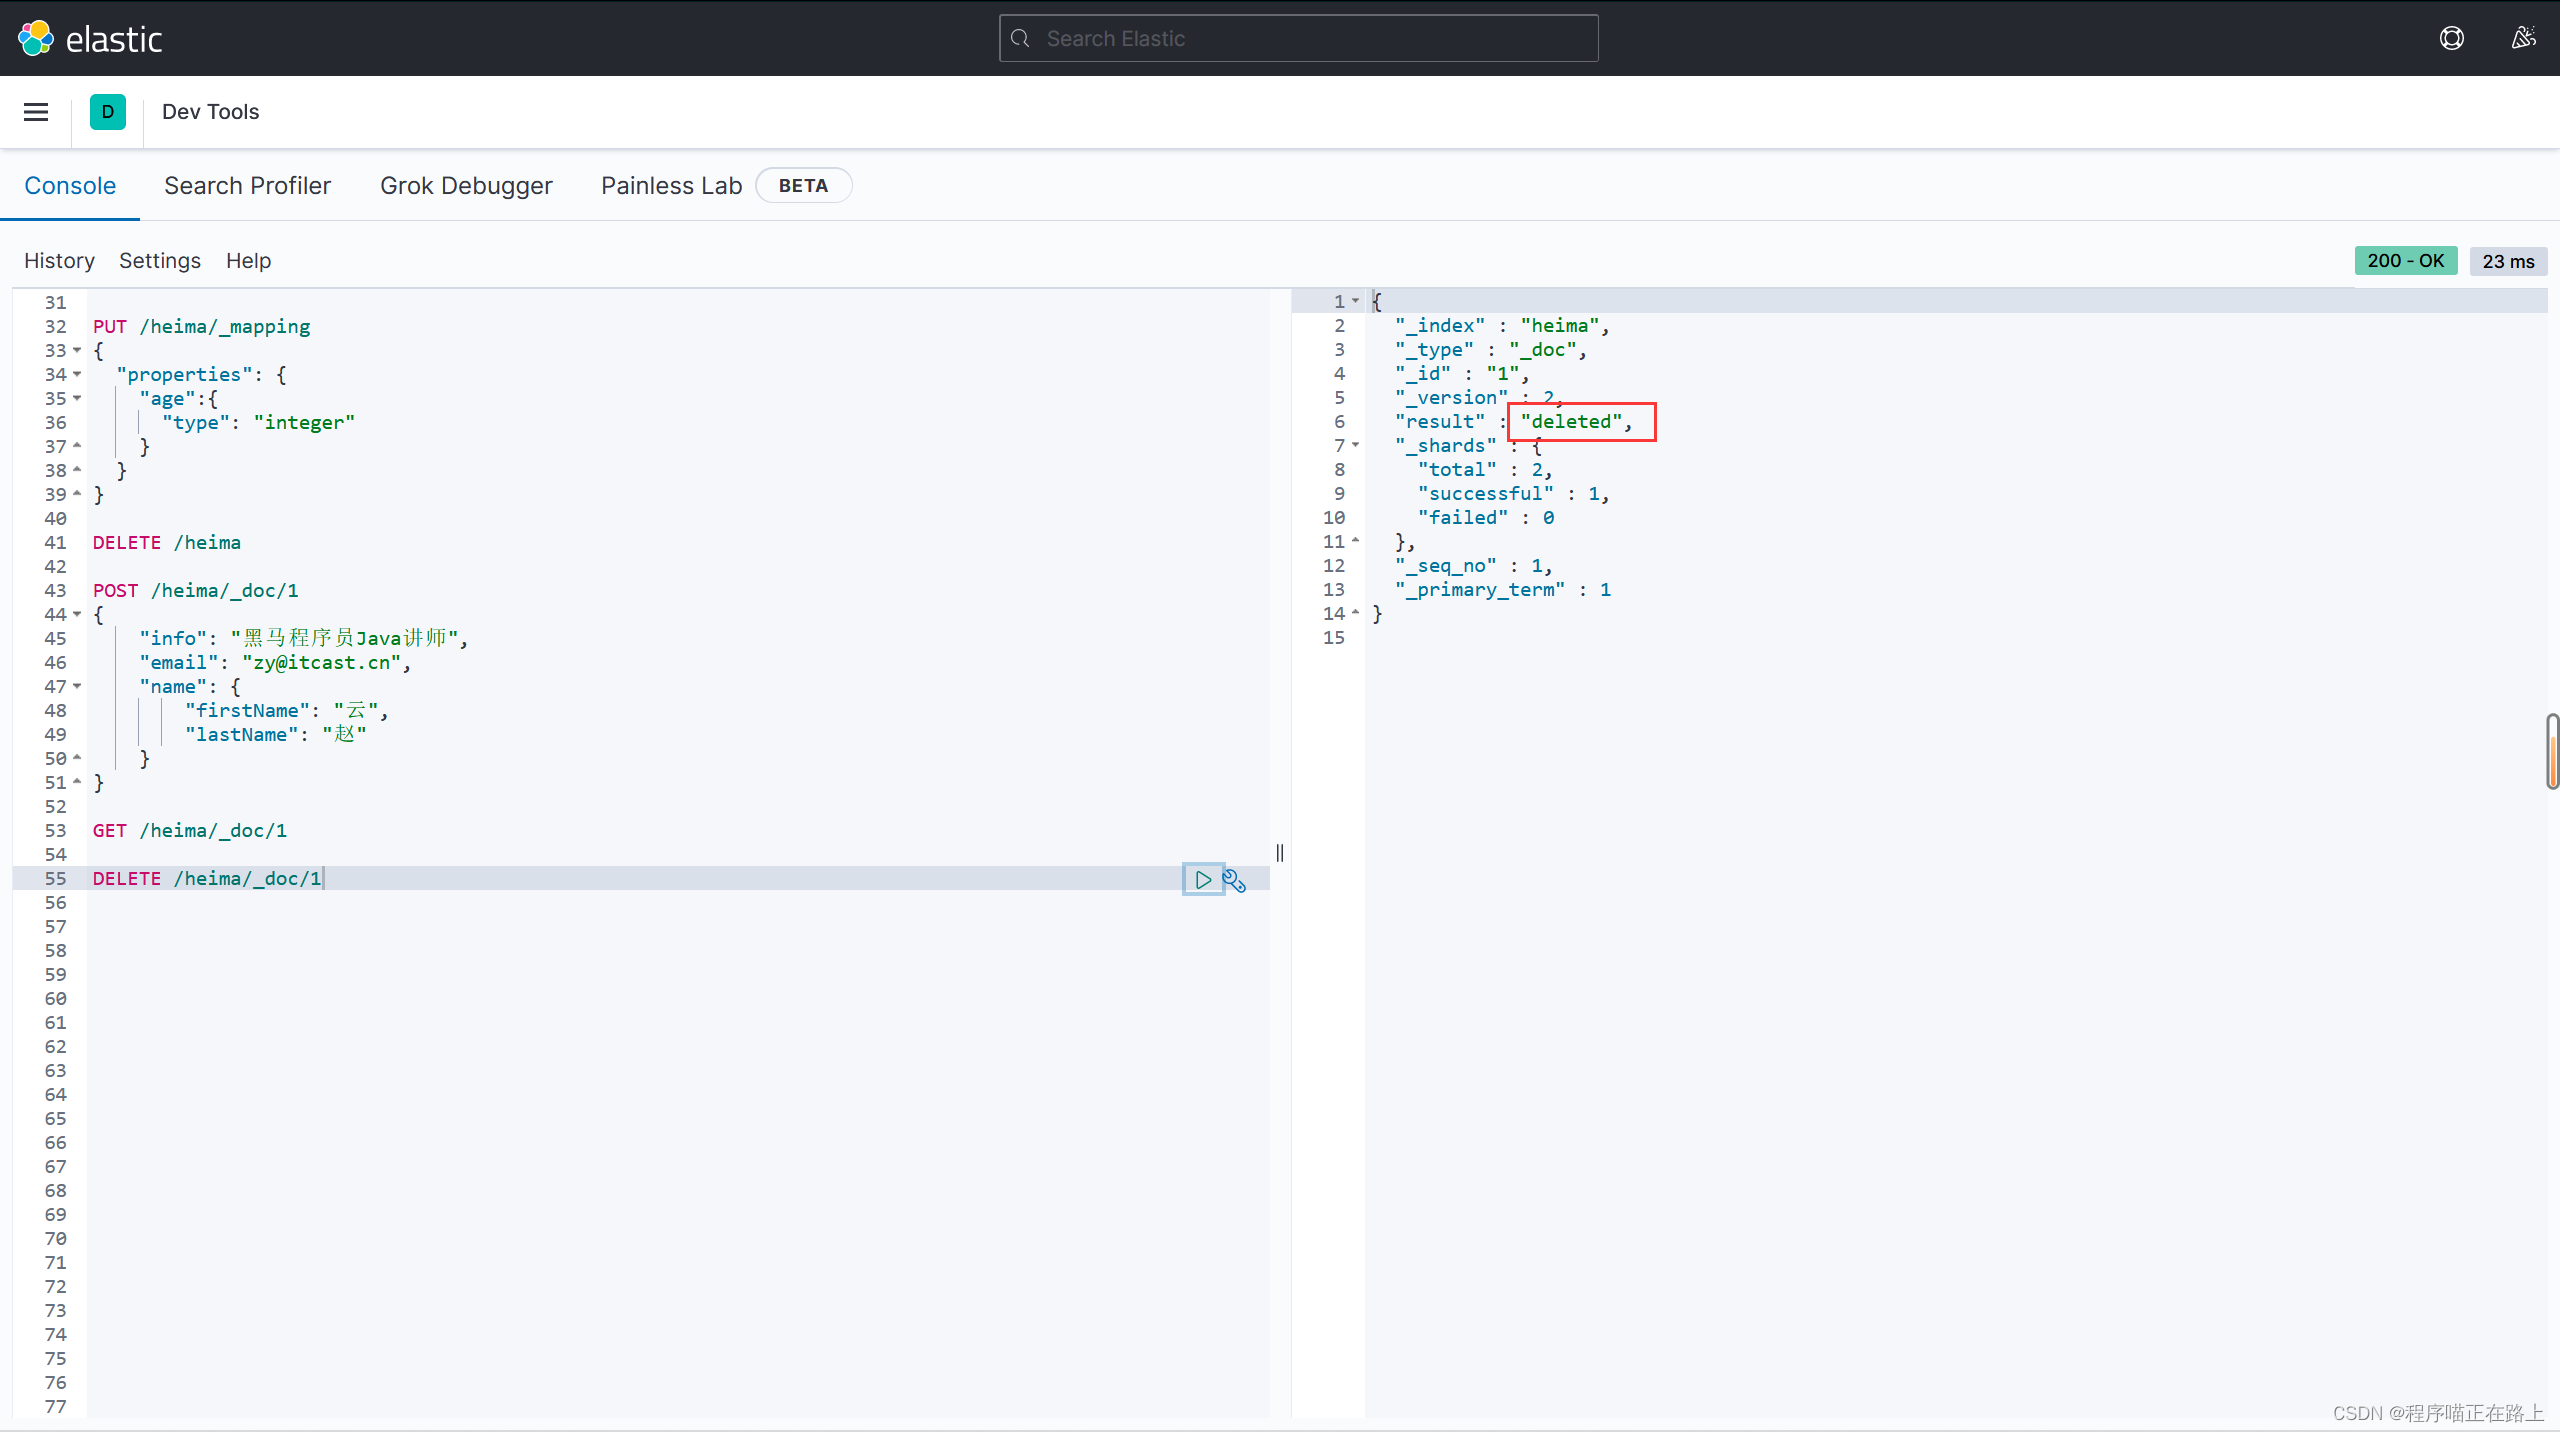
Task: Collapse response root at line 1
Action: click(x=1356, y=301)
